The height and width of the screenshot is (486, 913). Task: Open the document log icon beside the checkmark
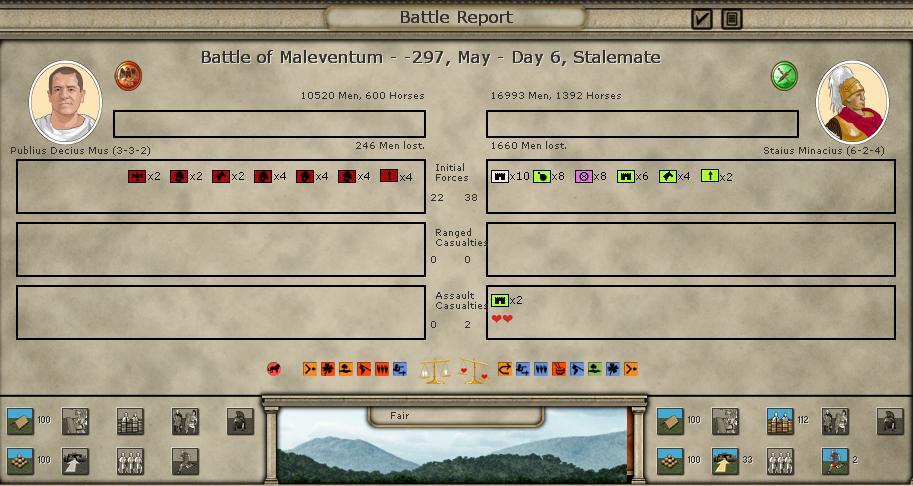(732, 18)
